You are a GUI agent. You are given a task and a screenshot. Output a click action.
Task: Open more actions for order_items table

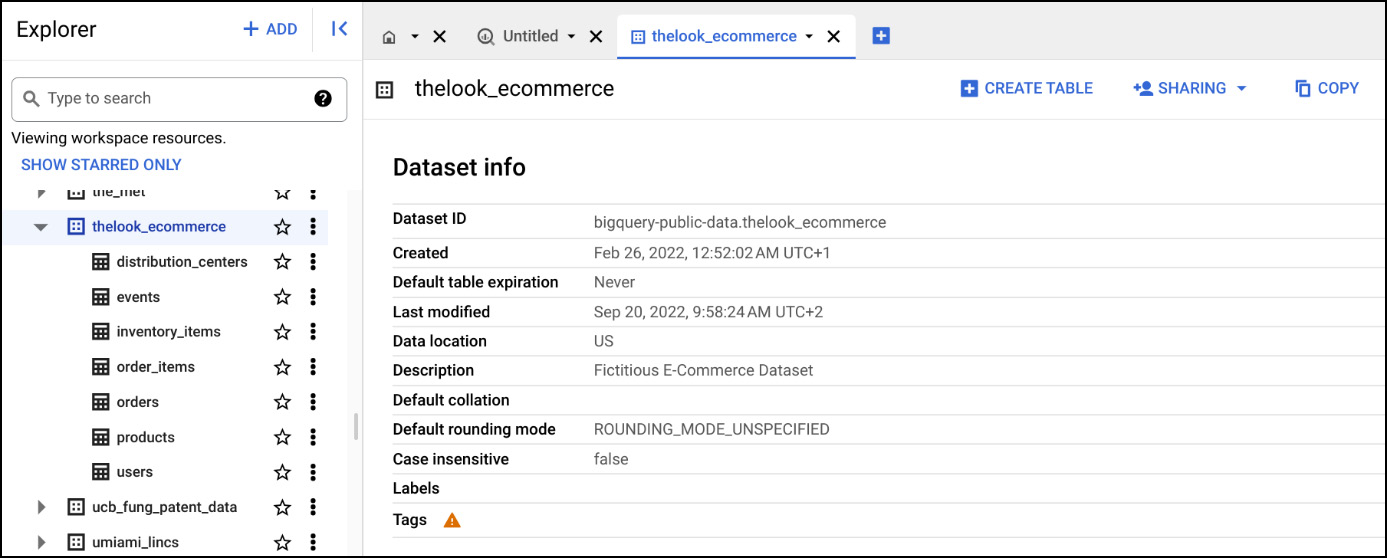[313, 367]
